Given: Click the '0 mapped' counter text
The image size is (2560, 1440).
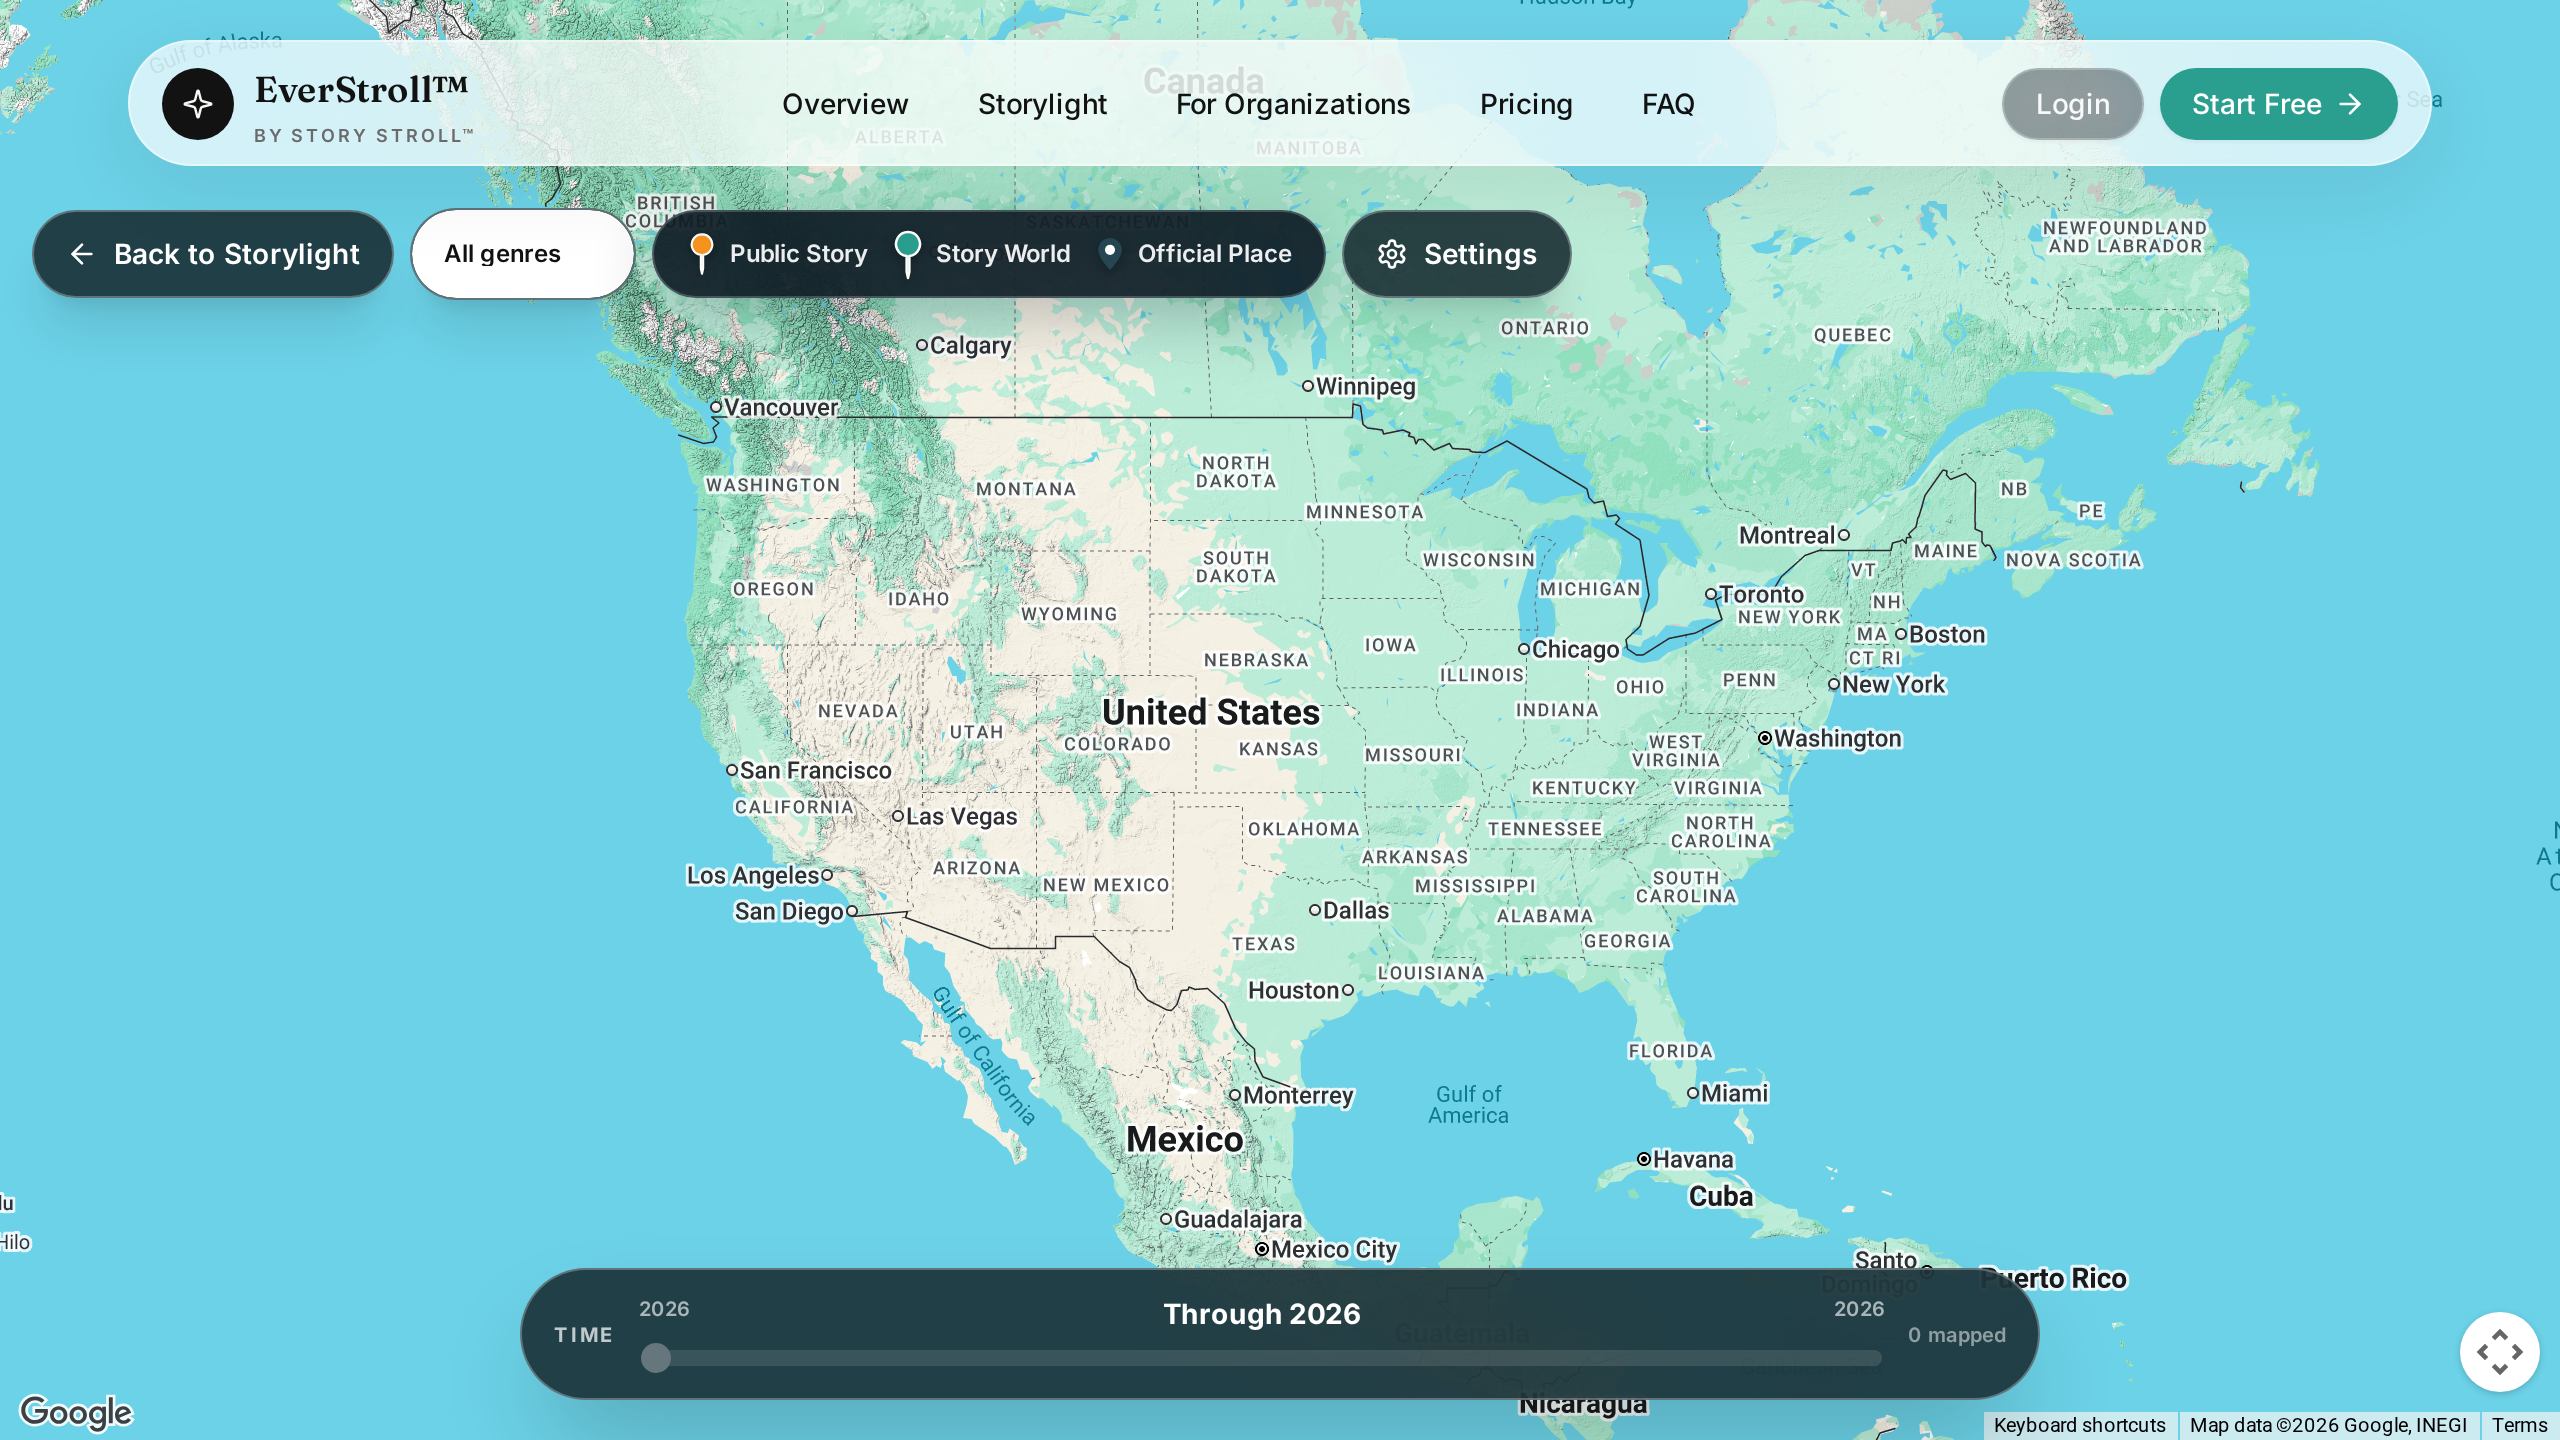Looking at the screenshot, I should pyautogui.click(x=1956, y=1335).
